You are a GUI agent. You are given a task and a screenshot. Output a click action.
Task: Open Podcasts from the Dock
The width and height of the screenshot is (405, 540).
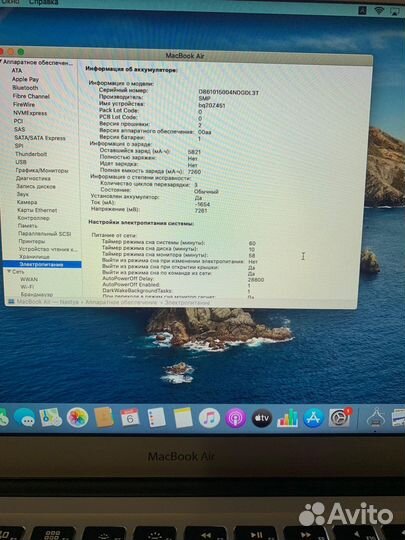pyautogui.click(x=236, y=418)
